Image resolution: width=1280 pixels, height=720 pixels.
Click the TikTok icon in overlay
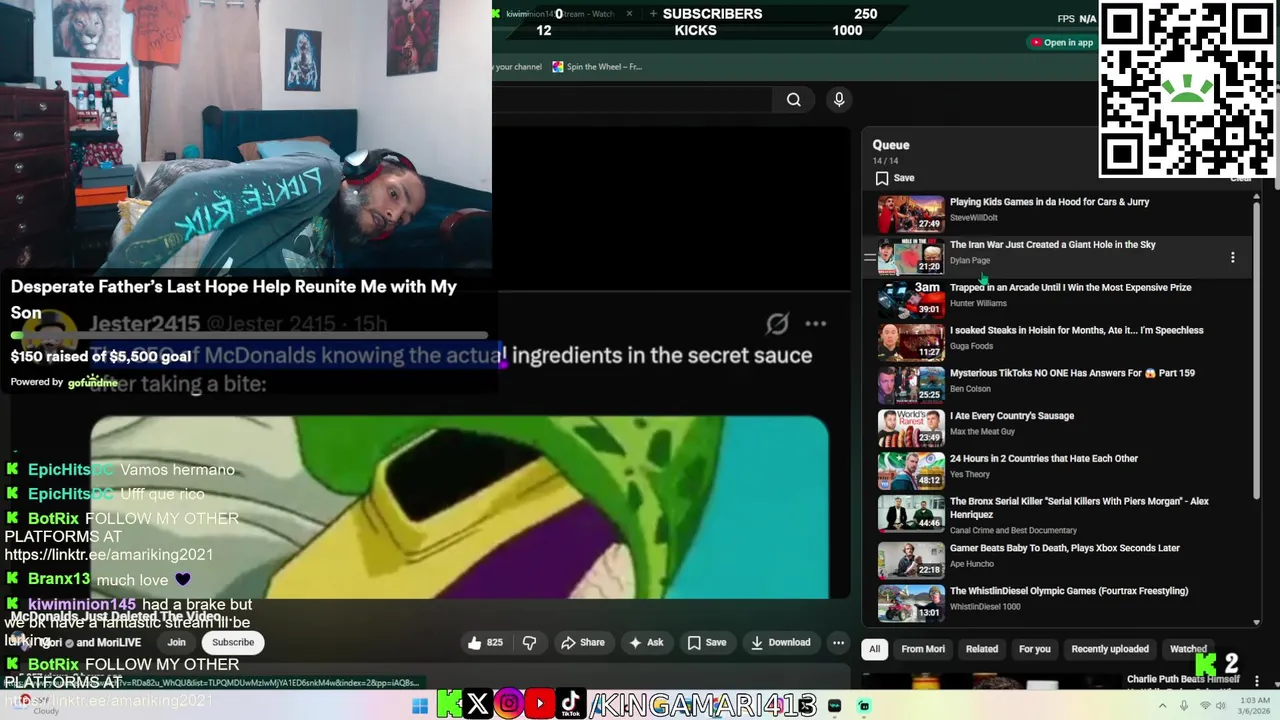coord(571,704)
